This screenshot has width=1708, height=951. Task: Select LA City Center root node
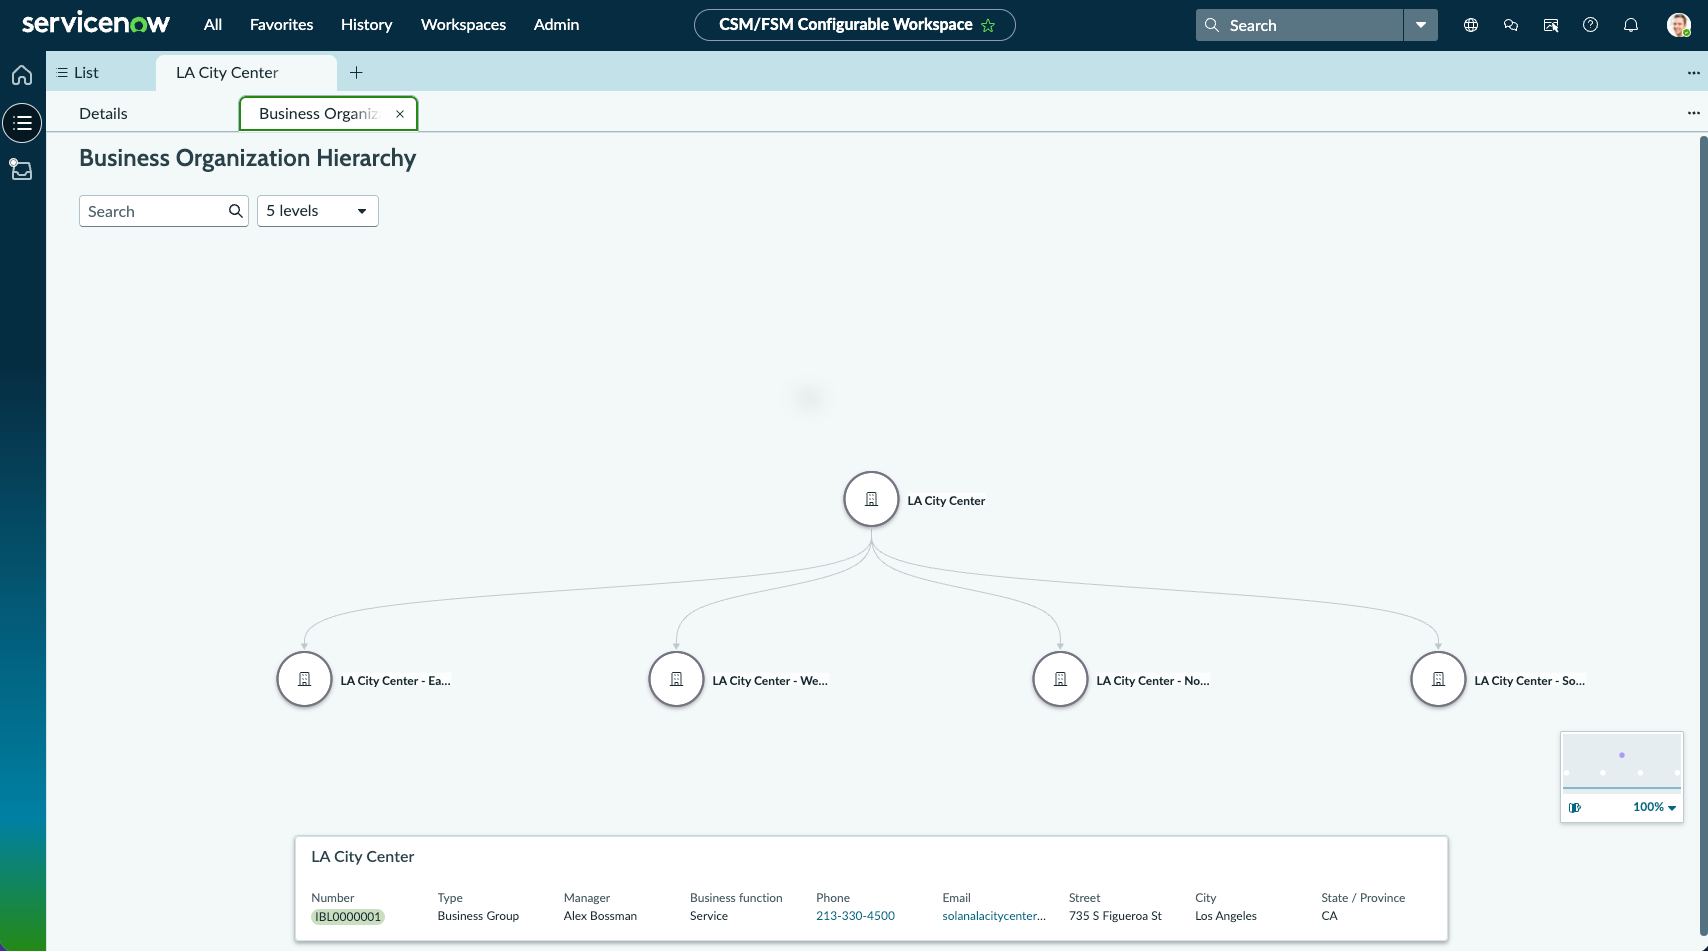[x=871, y=499]
